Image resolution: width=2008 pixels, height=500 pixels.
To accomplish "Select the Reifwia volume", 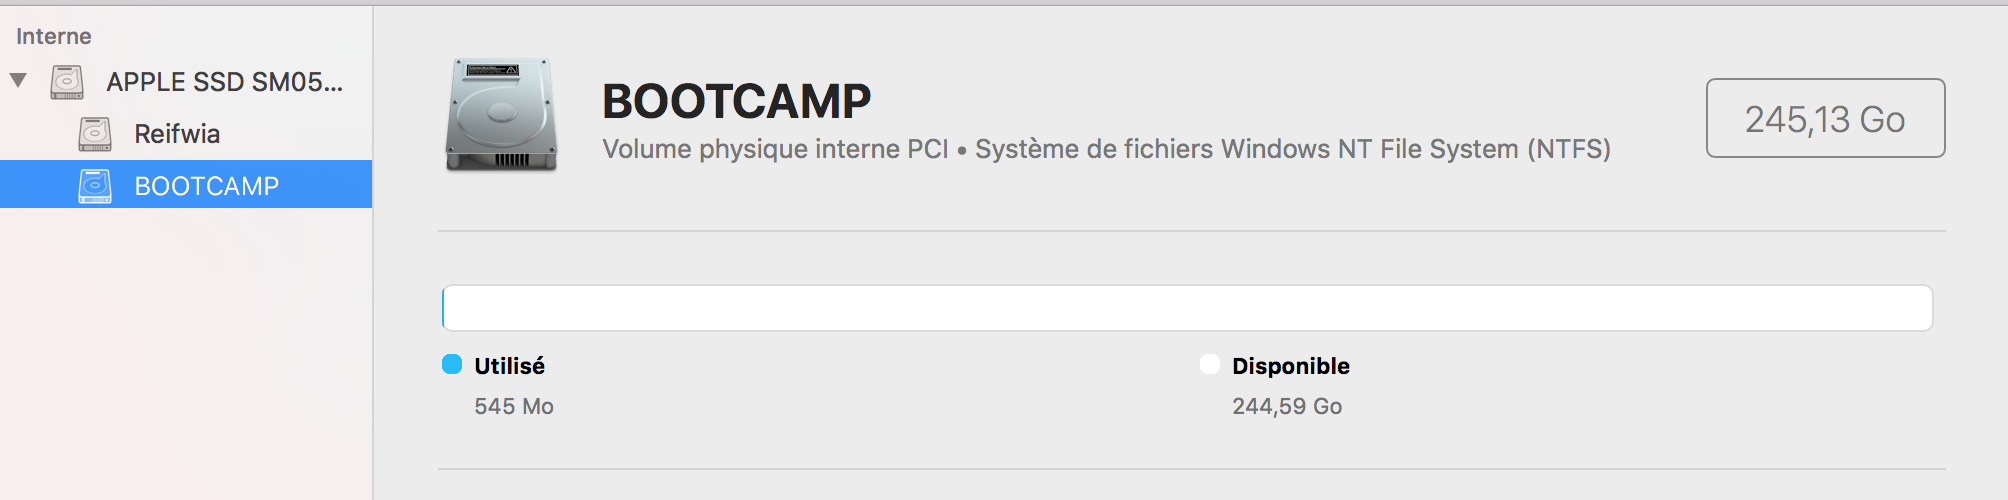I will click(x=177, y=134).
